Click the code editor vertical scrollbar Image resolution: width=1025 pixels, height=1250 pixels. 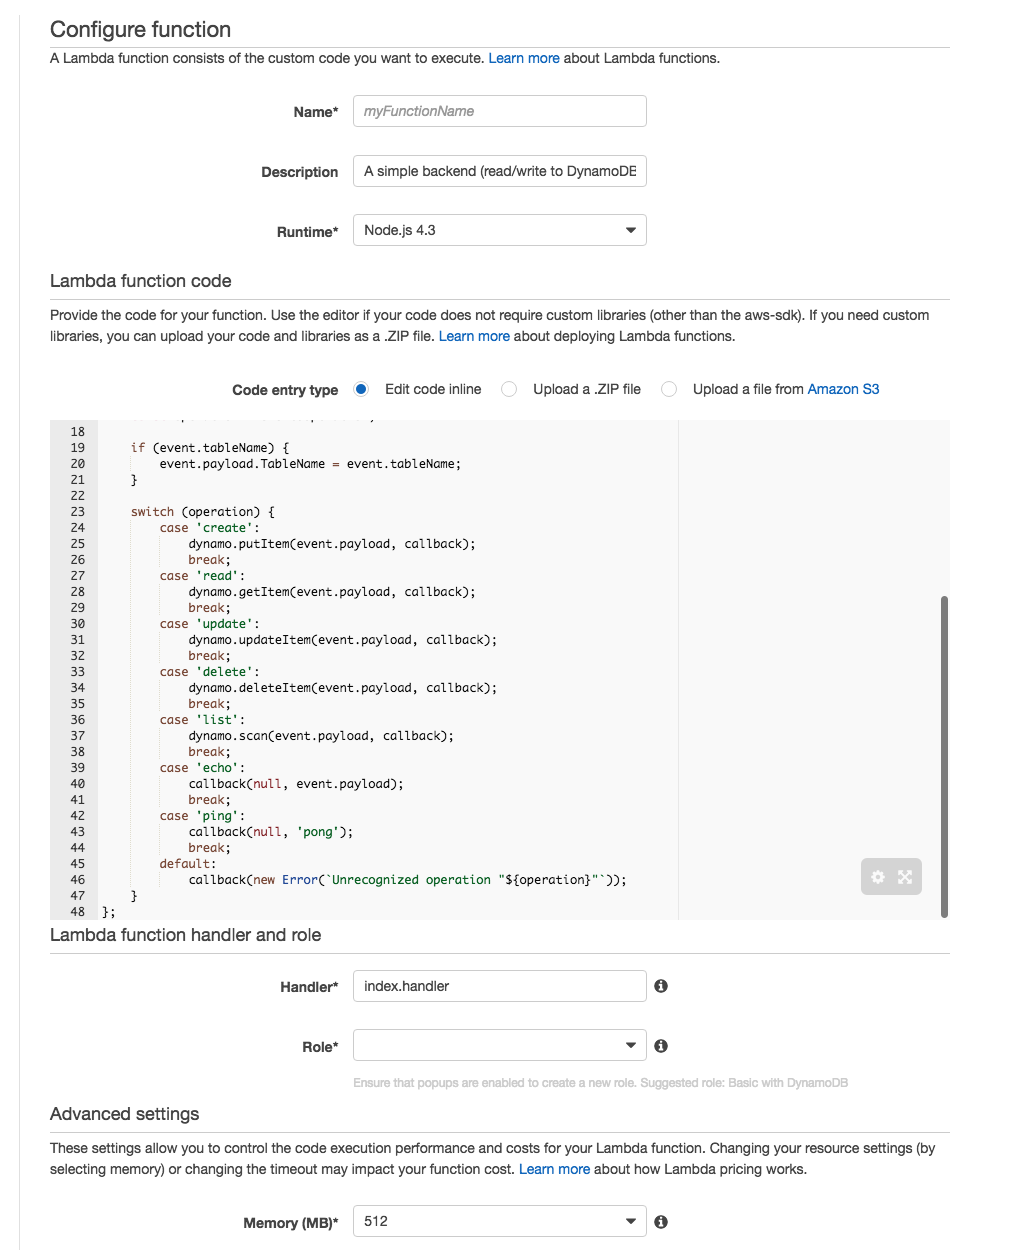point(944,757)
